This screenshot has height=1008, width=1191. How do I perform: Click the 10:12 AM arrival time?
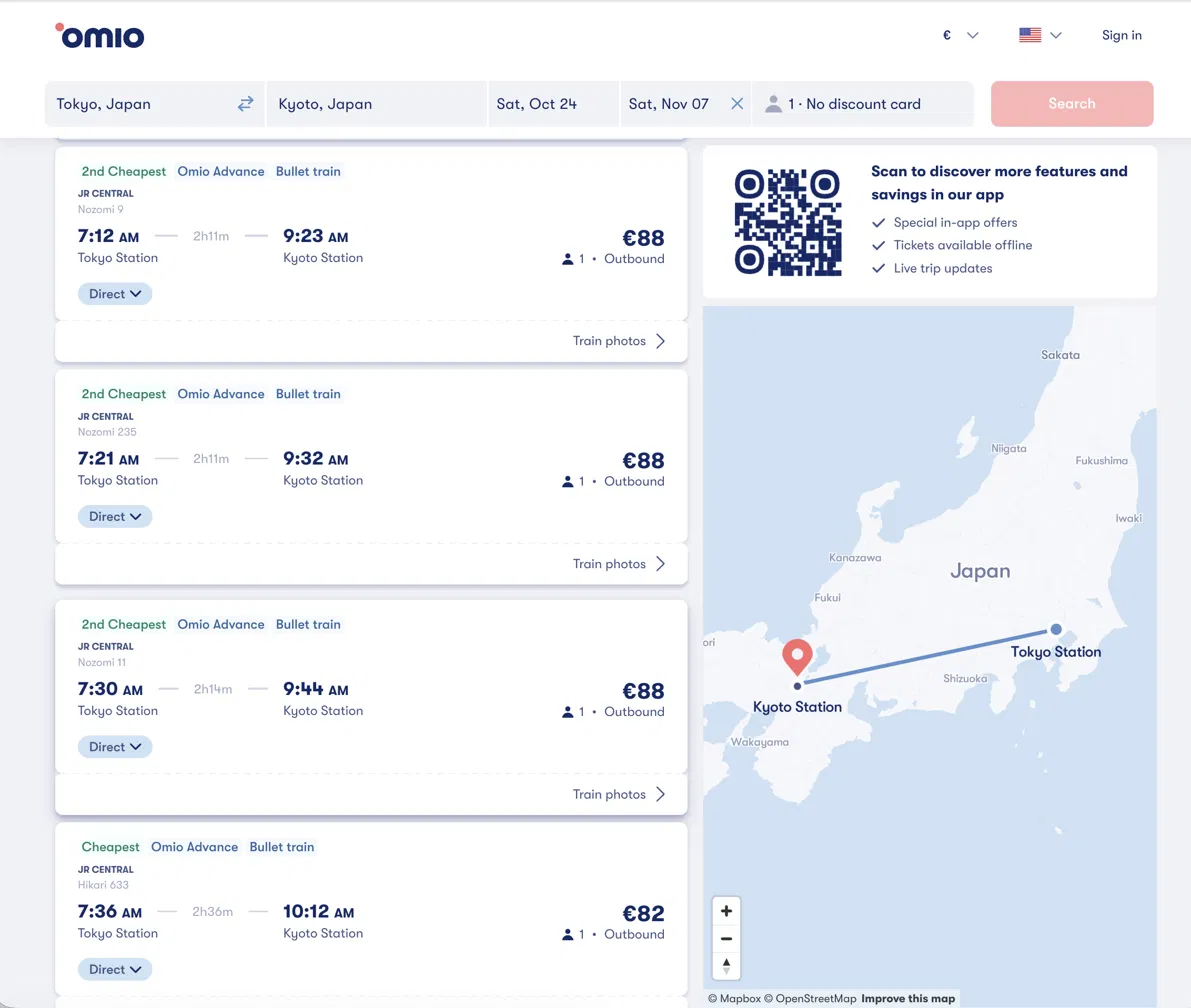coord(318,912)
